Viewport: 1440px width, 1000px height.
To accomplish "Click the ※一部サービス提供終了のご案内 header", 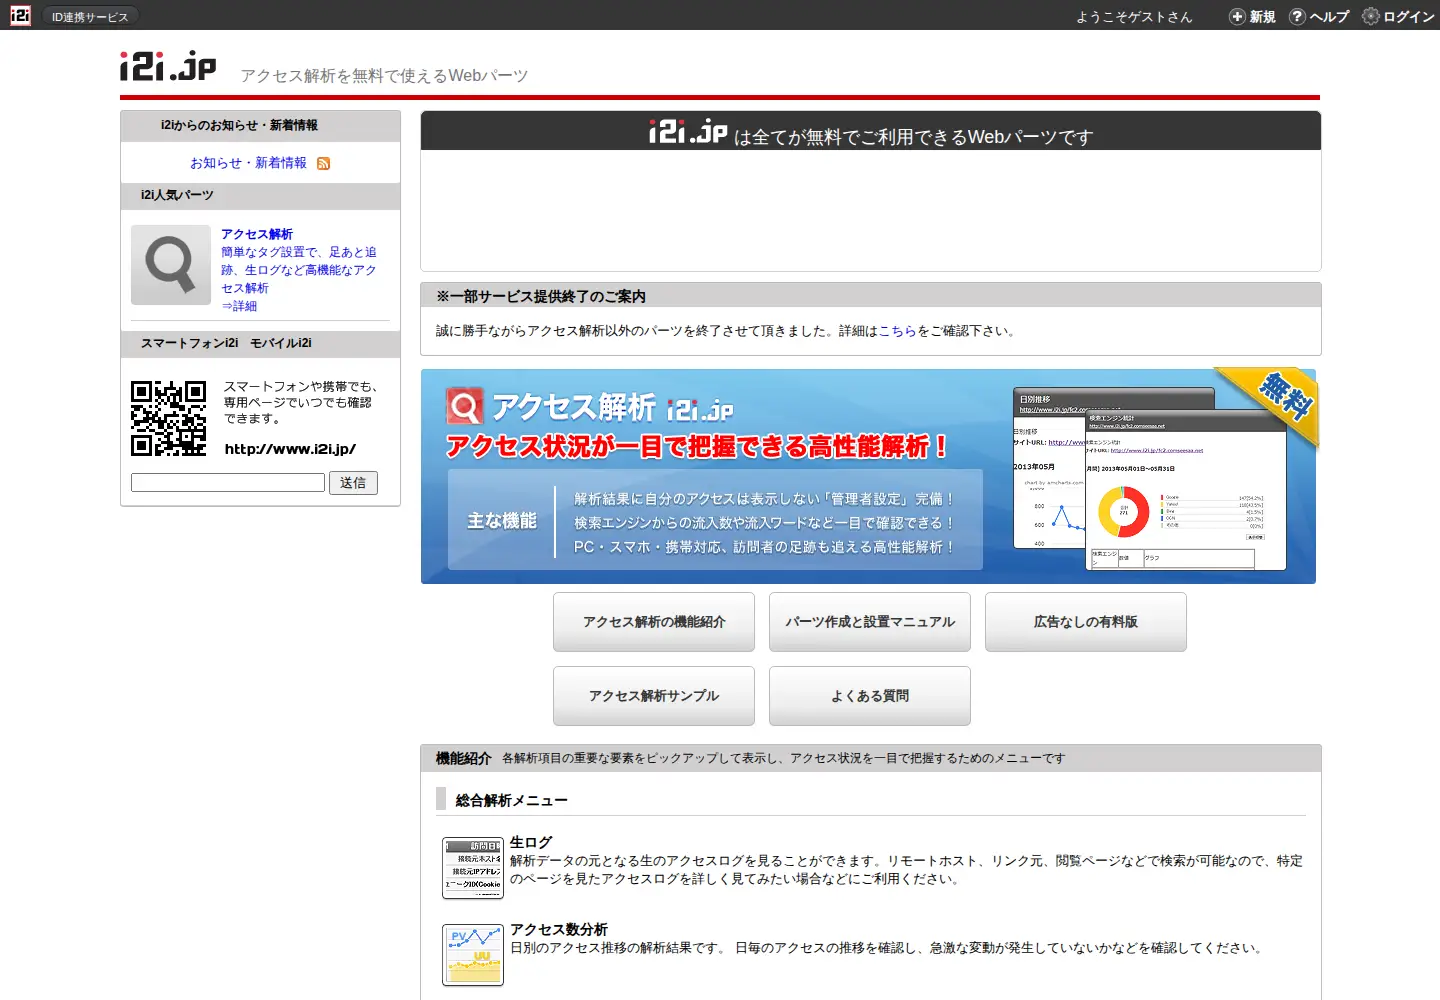I will (x=871, y=296).
